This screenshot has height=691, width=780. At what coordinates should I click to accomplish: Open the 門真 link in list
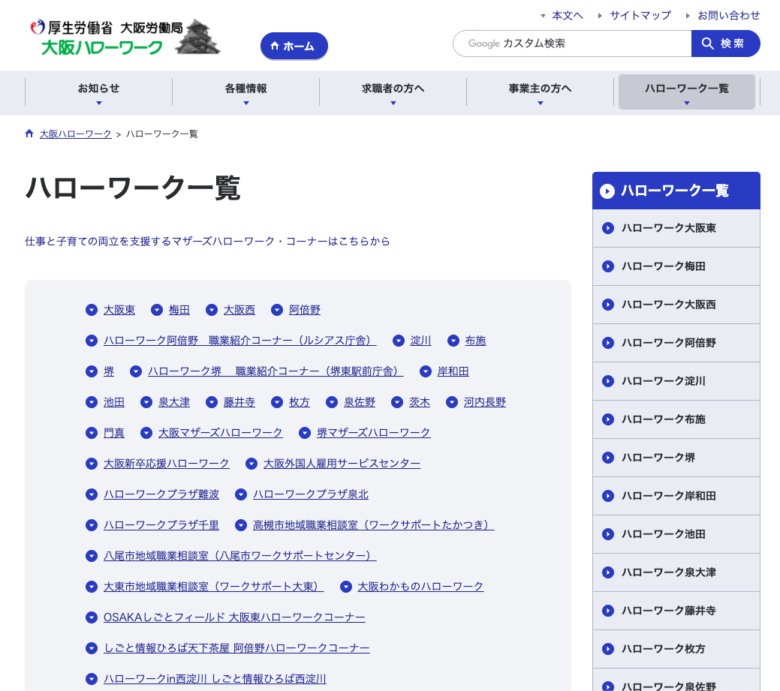[114, 433]
